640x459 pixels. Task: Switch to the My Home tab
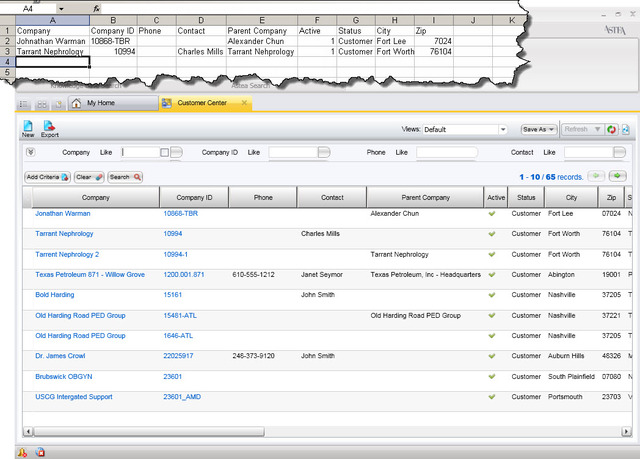click(x=113, y=103)
